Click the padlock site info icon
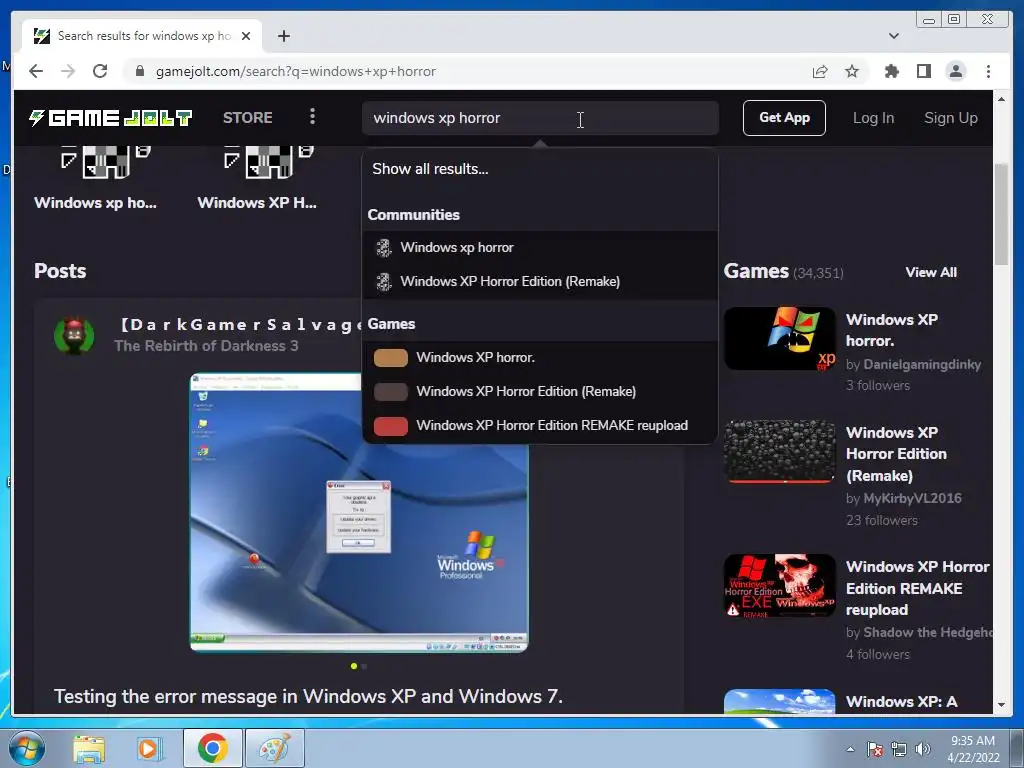 point(139,71)
